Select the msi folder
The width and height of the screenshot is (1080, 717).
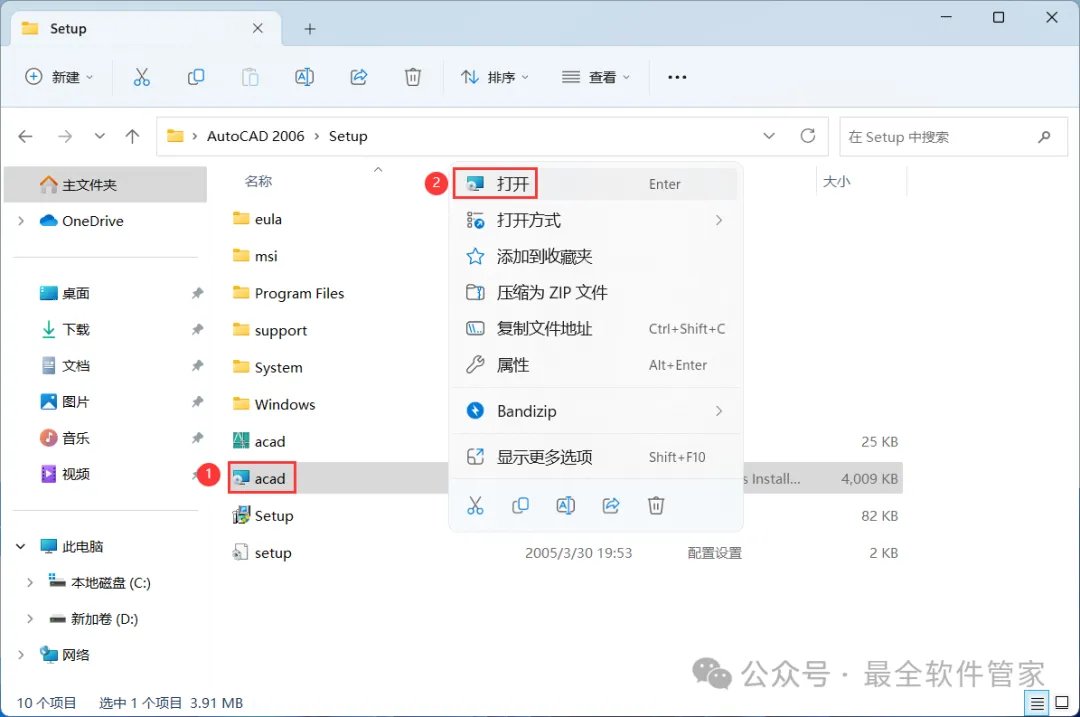pyautogui.click(x=255, y=256)
